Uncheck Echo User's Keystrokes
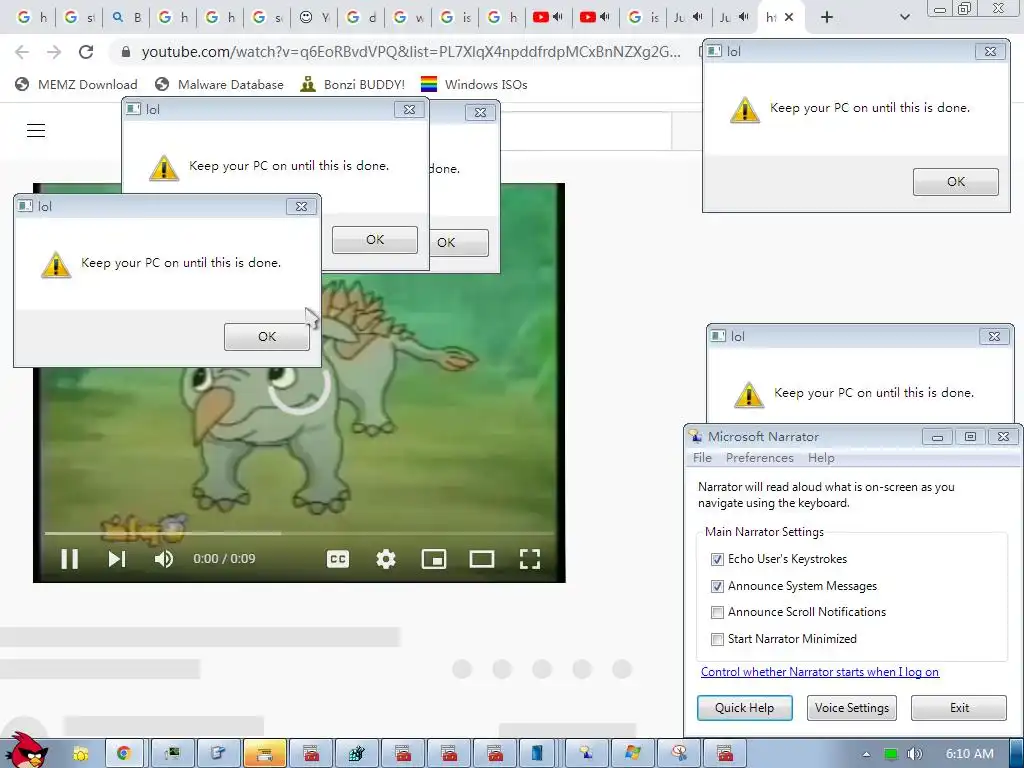This screenshot has width=1024, height=768. tap(717, 559)
